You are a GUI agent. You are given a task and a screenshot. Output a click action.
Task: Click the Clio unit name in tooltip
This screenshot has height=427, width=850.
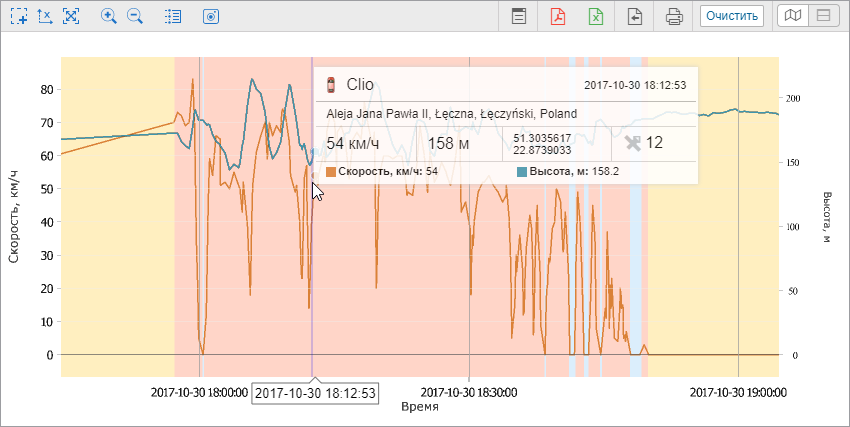(x=360, y=85)
